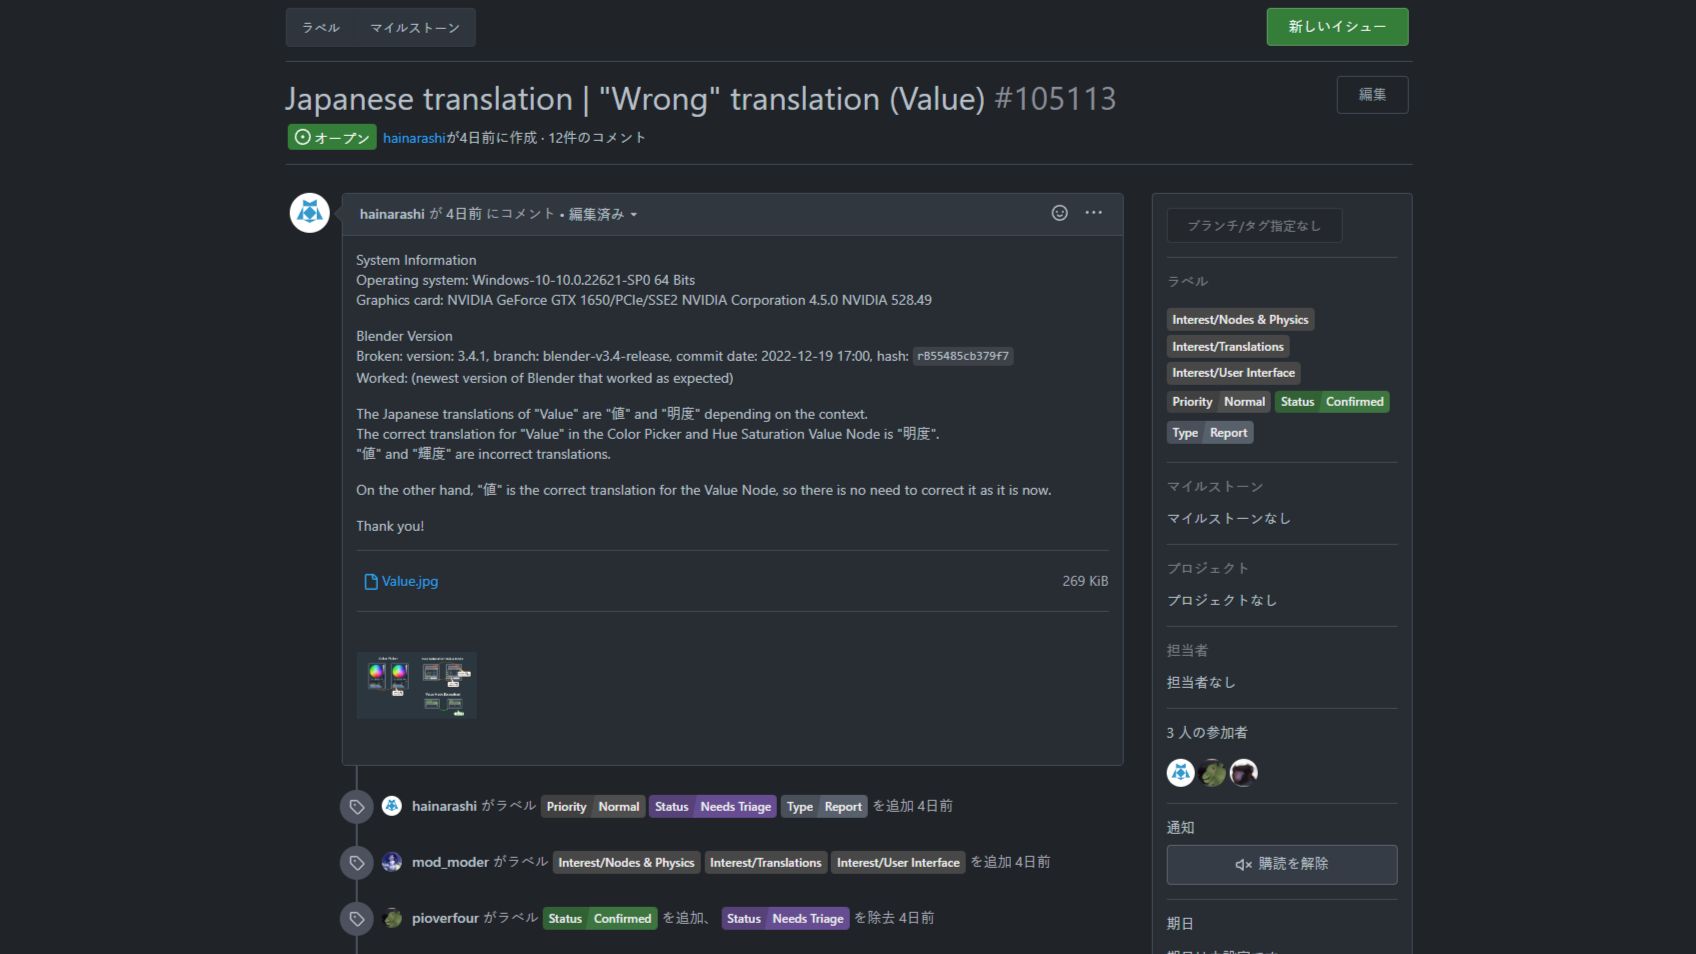
Task: Select the green Status Confirmed label in sidebar
Action: point(1332,402)
